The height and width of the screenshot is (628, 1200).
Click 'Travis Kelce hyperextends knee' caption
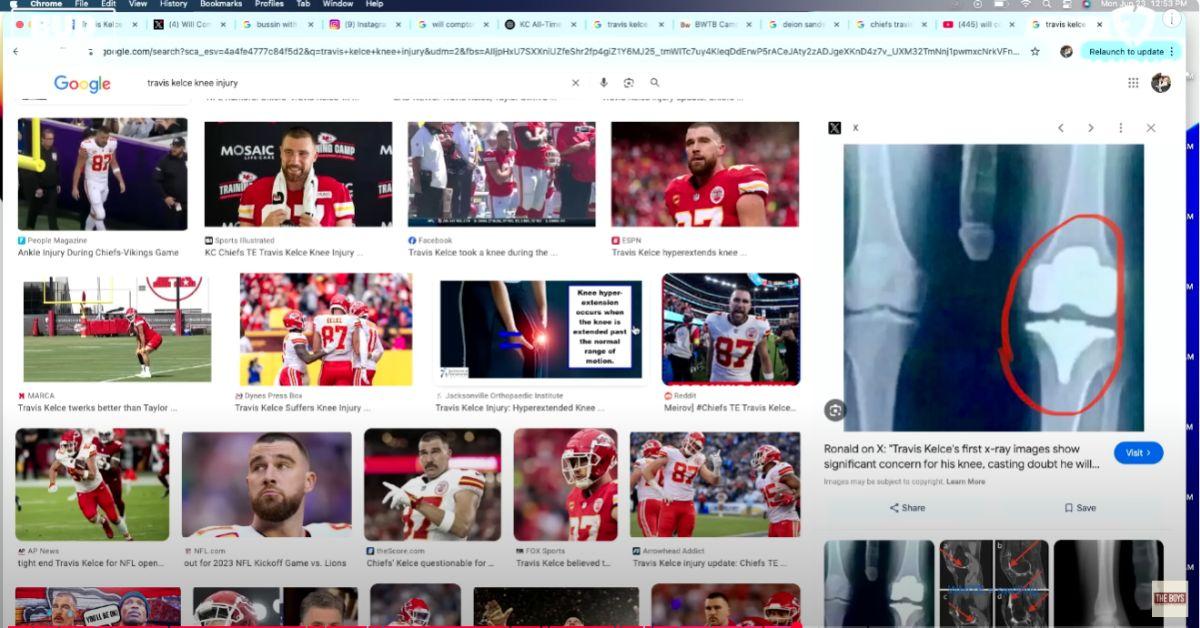(x=679, y=253)
